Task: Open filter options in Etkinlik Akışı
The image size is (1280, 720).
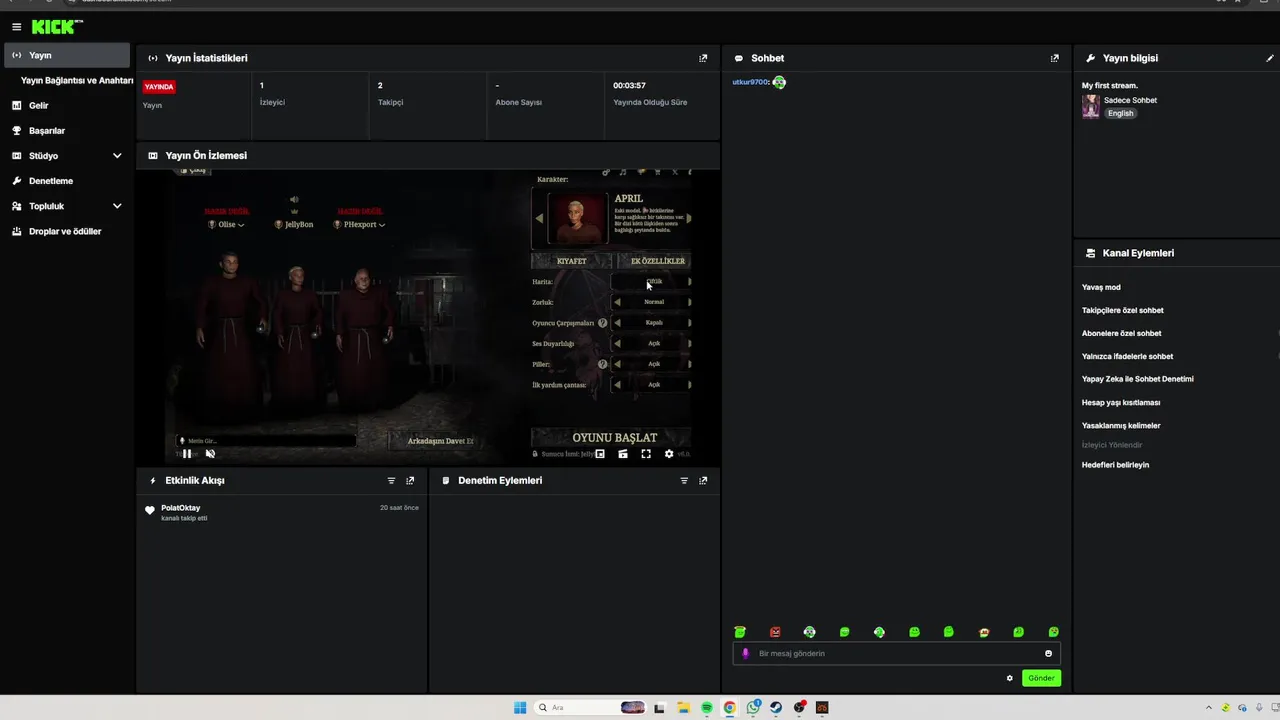Action: click(x=391, y=480)
